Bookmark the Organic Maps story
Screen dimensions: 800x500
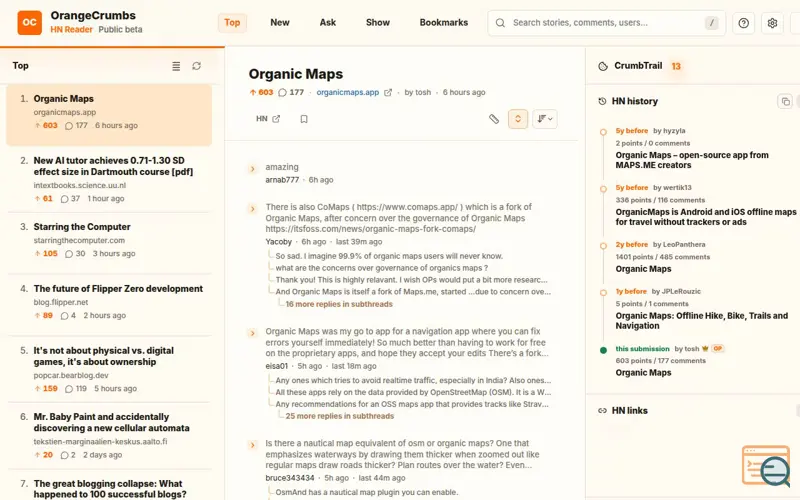click(304, 119)
